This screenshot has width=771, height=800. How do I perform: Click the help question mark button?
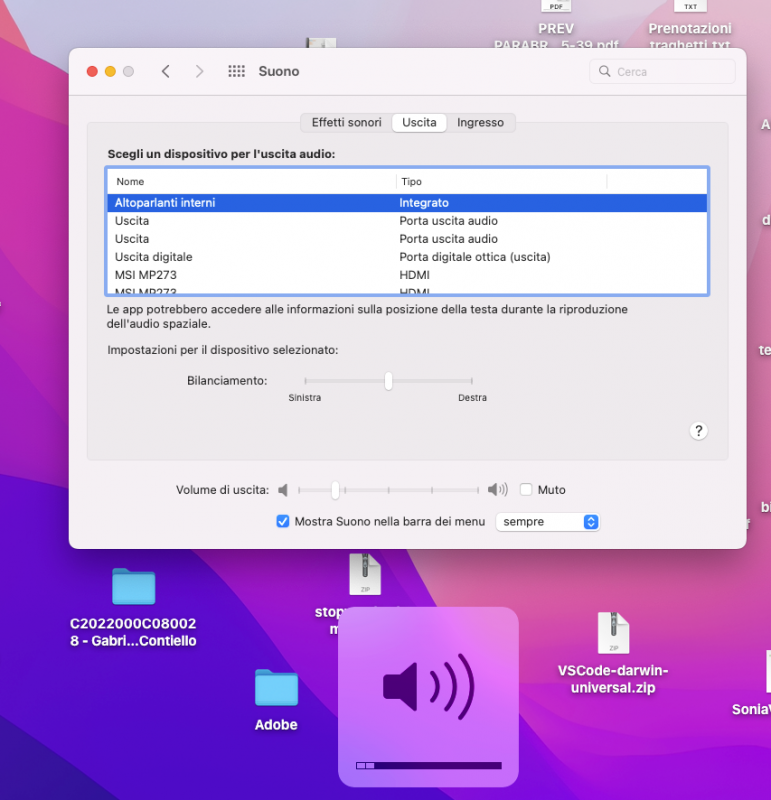click(699, 431)
